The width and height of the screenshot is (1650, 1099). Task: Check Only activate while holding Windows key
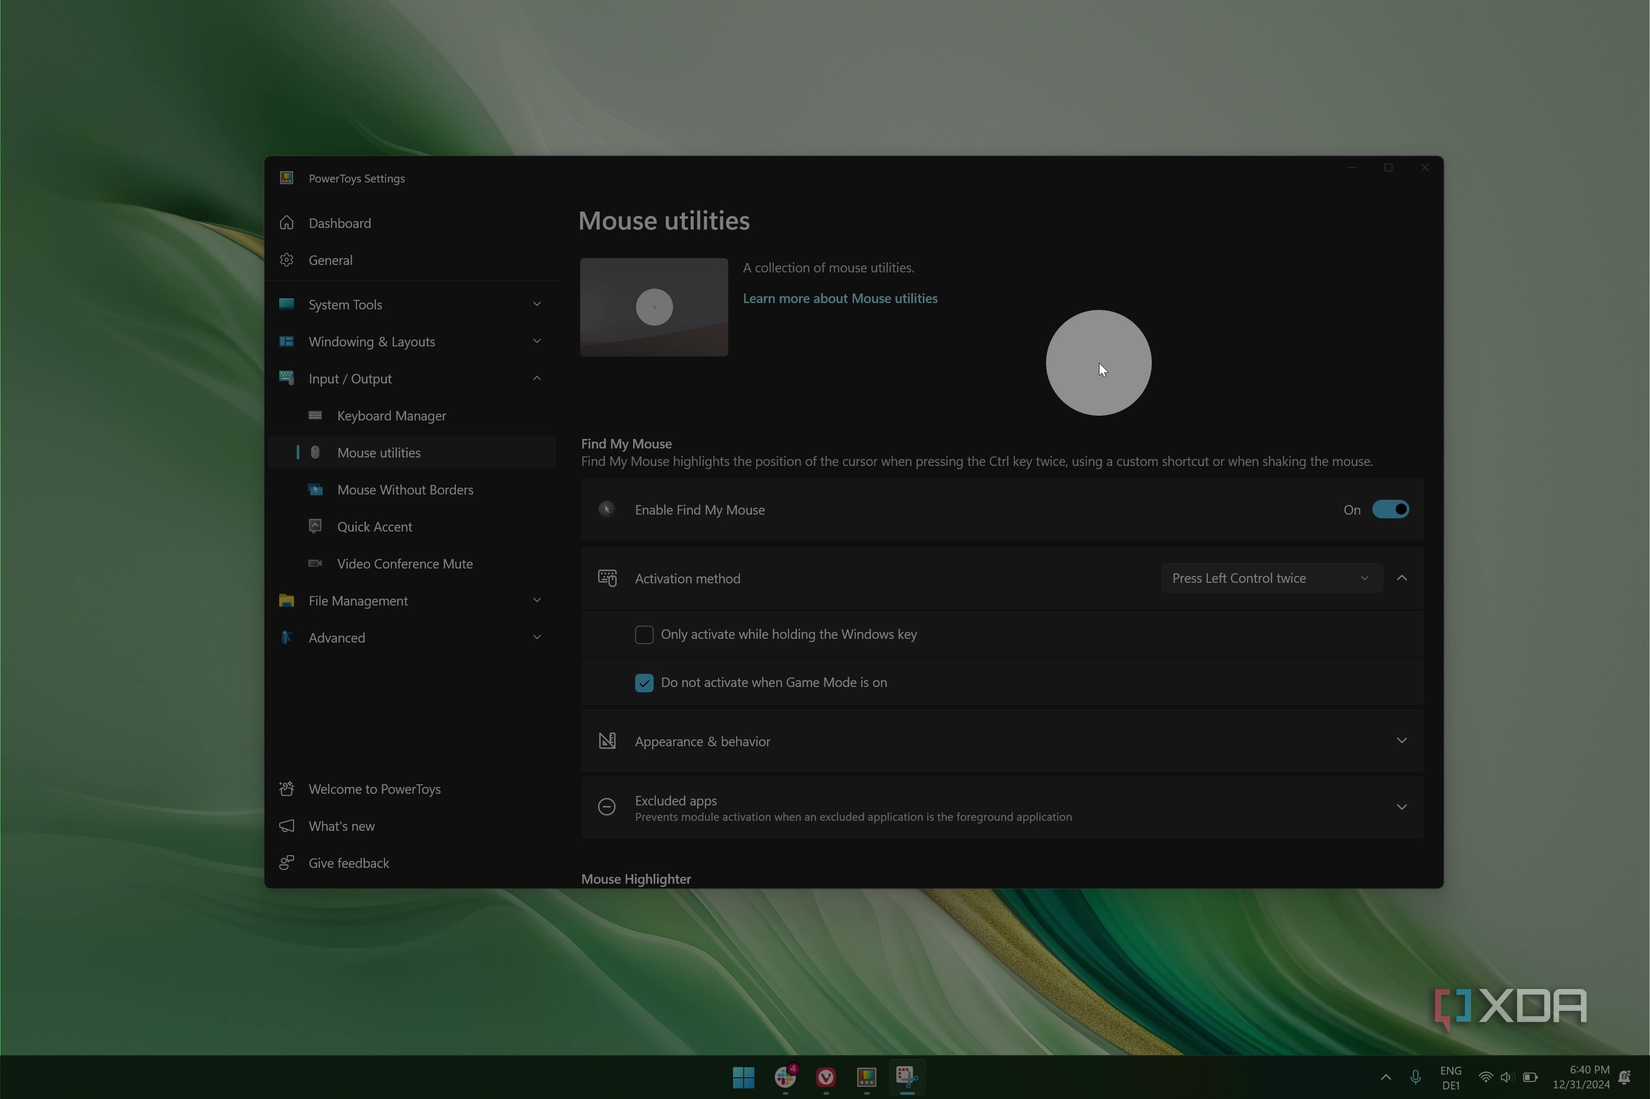click(644, 634)
